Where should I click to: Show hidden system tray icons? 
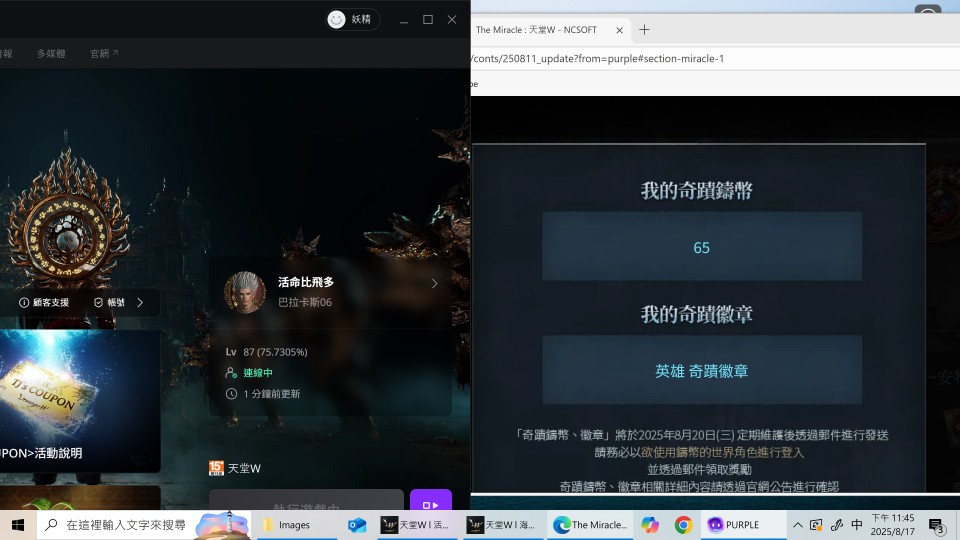[x=797, y=525]
